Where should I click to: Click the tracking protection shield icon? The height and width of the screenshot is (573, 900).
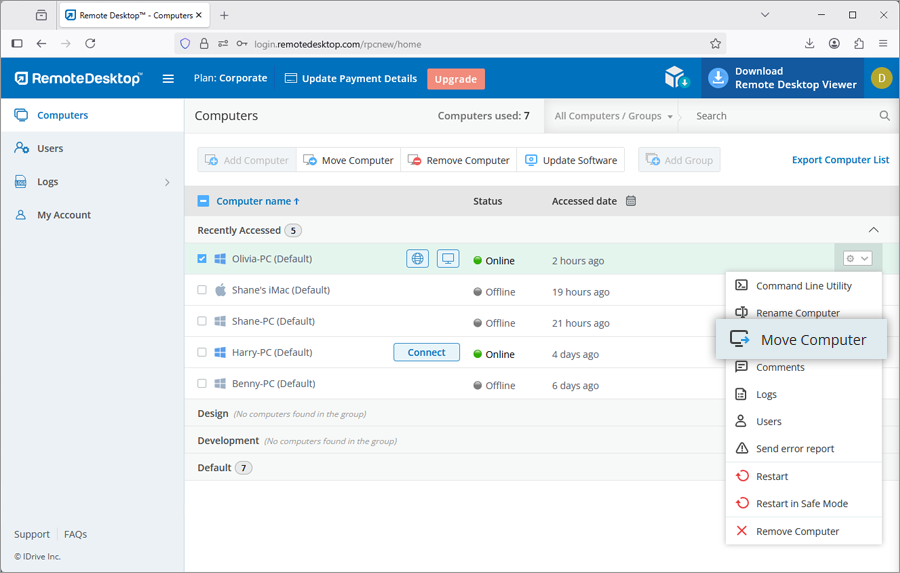[185, 44]
